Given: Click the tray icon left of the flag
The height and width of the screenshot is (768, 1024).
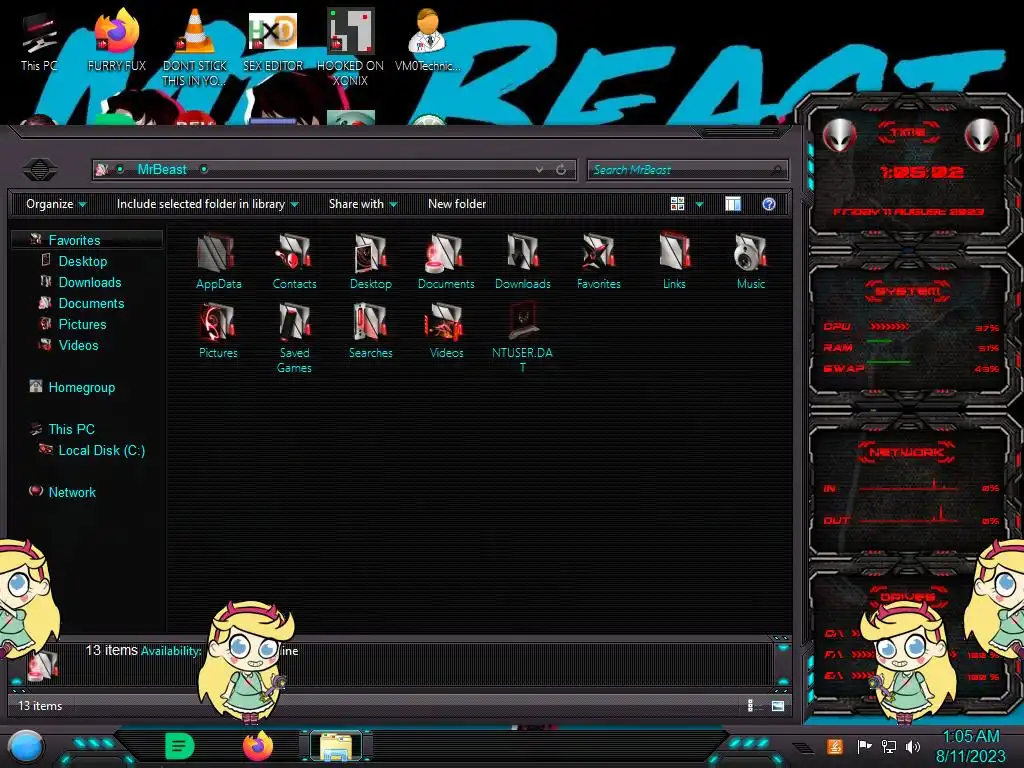Looking at the screenshot, I should coord(835,746).
